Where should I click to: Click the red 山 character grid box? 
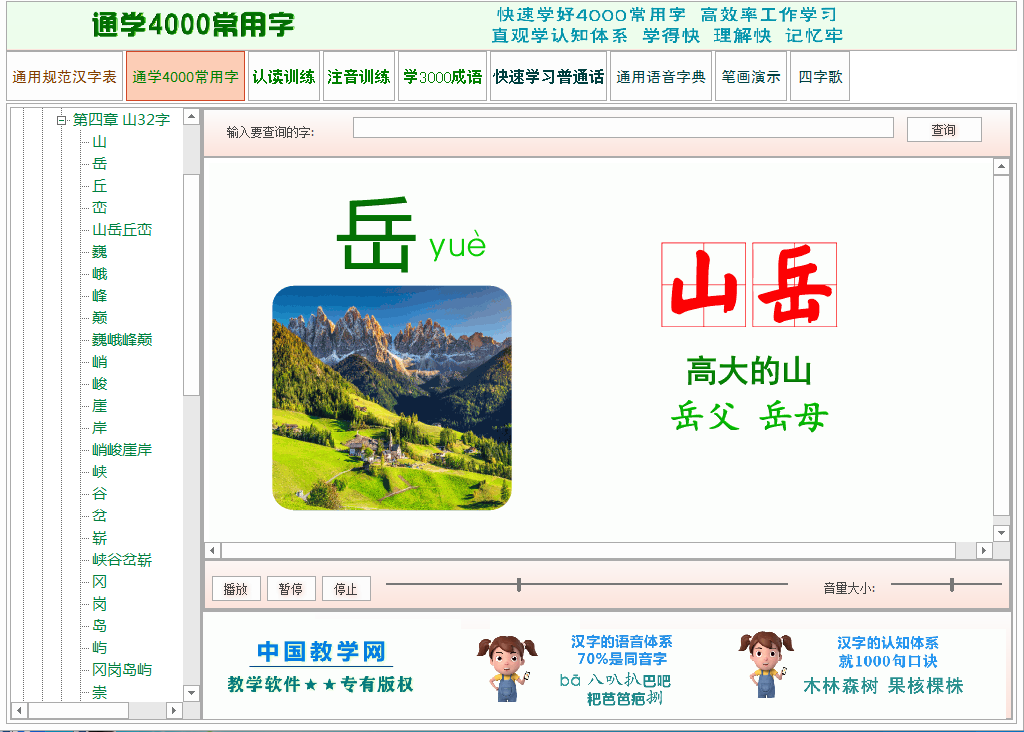(x=704, y=285)
